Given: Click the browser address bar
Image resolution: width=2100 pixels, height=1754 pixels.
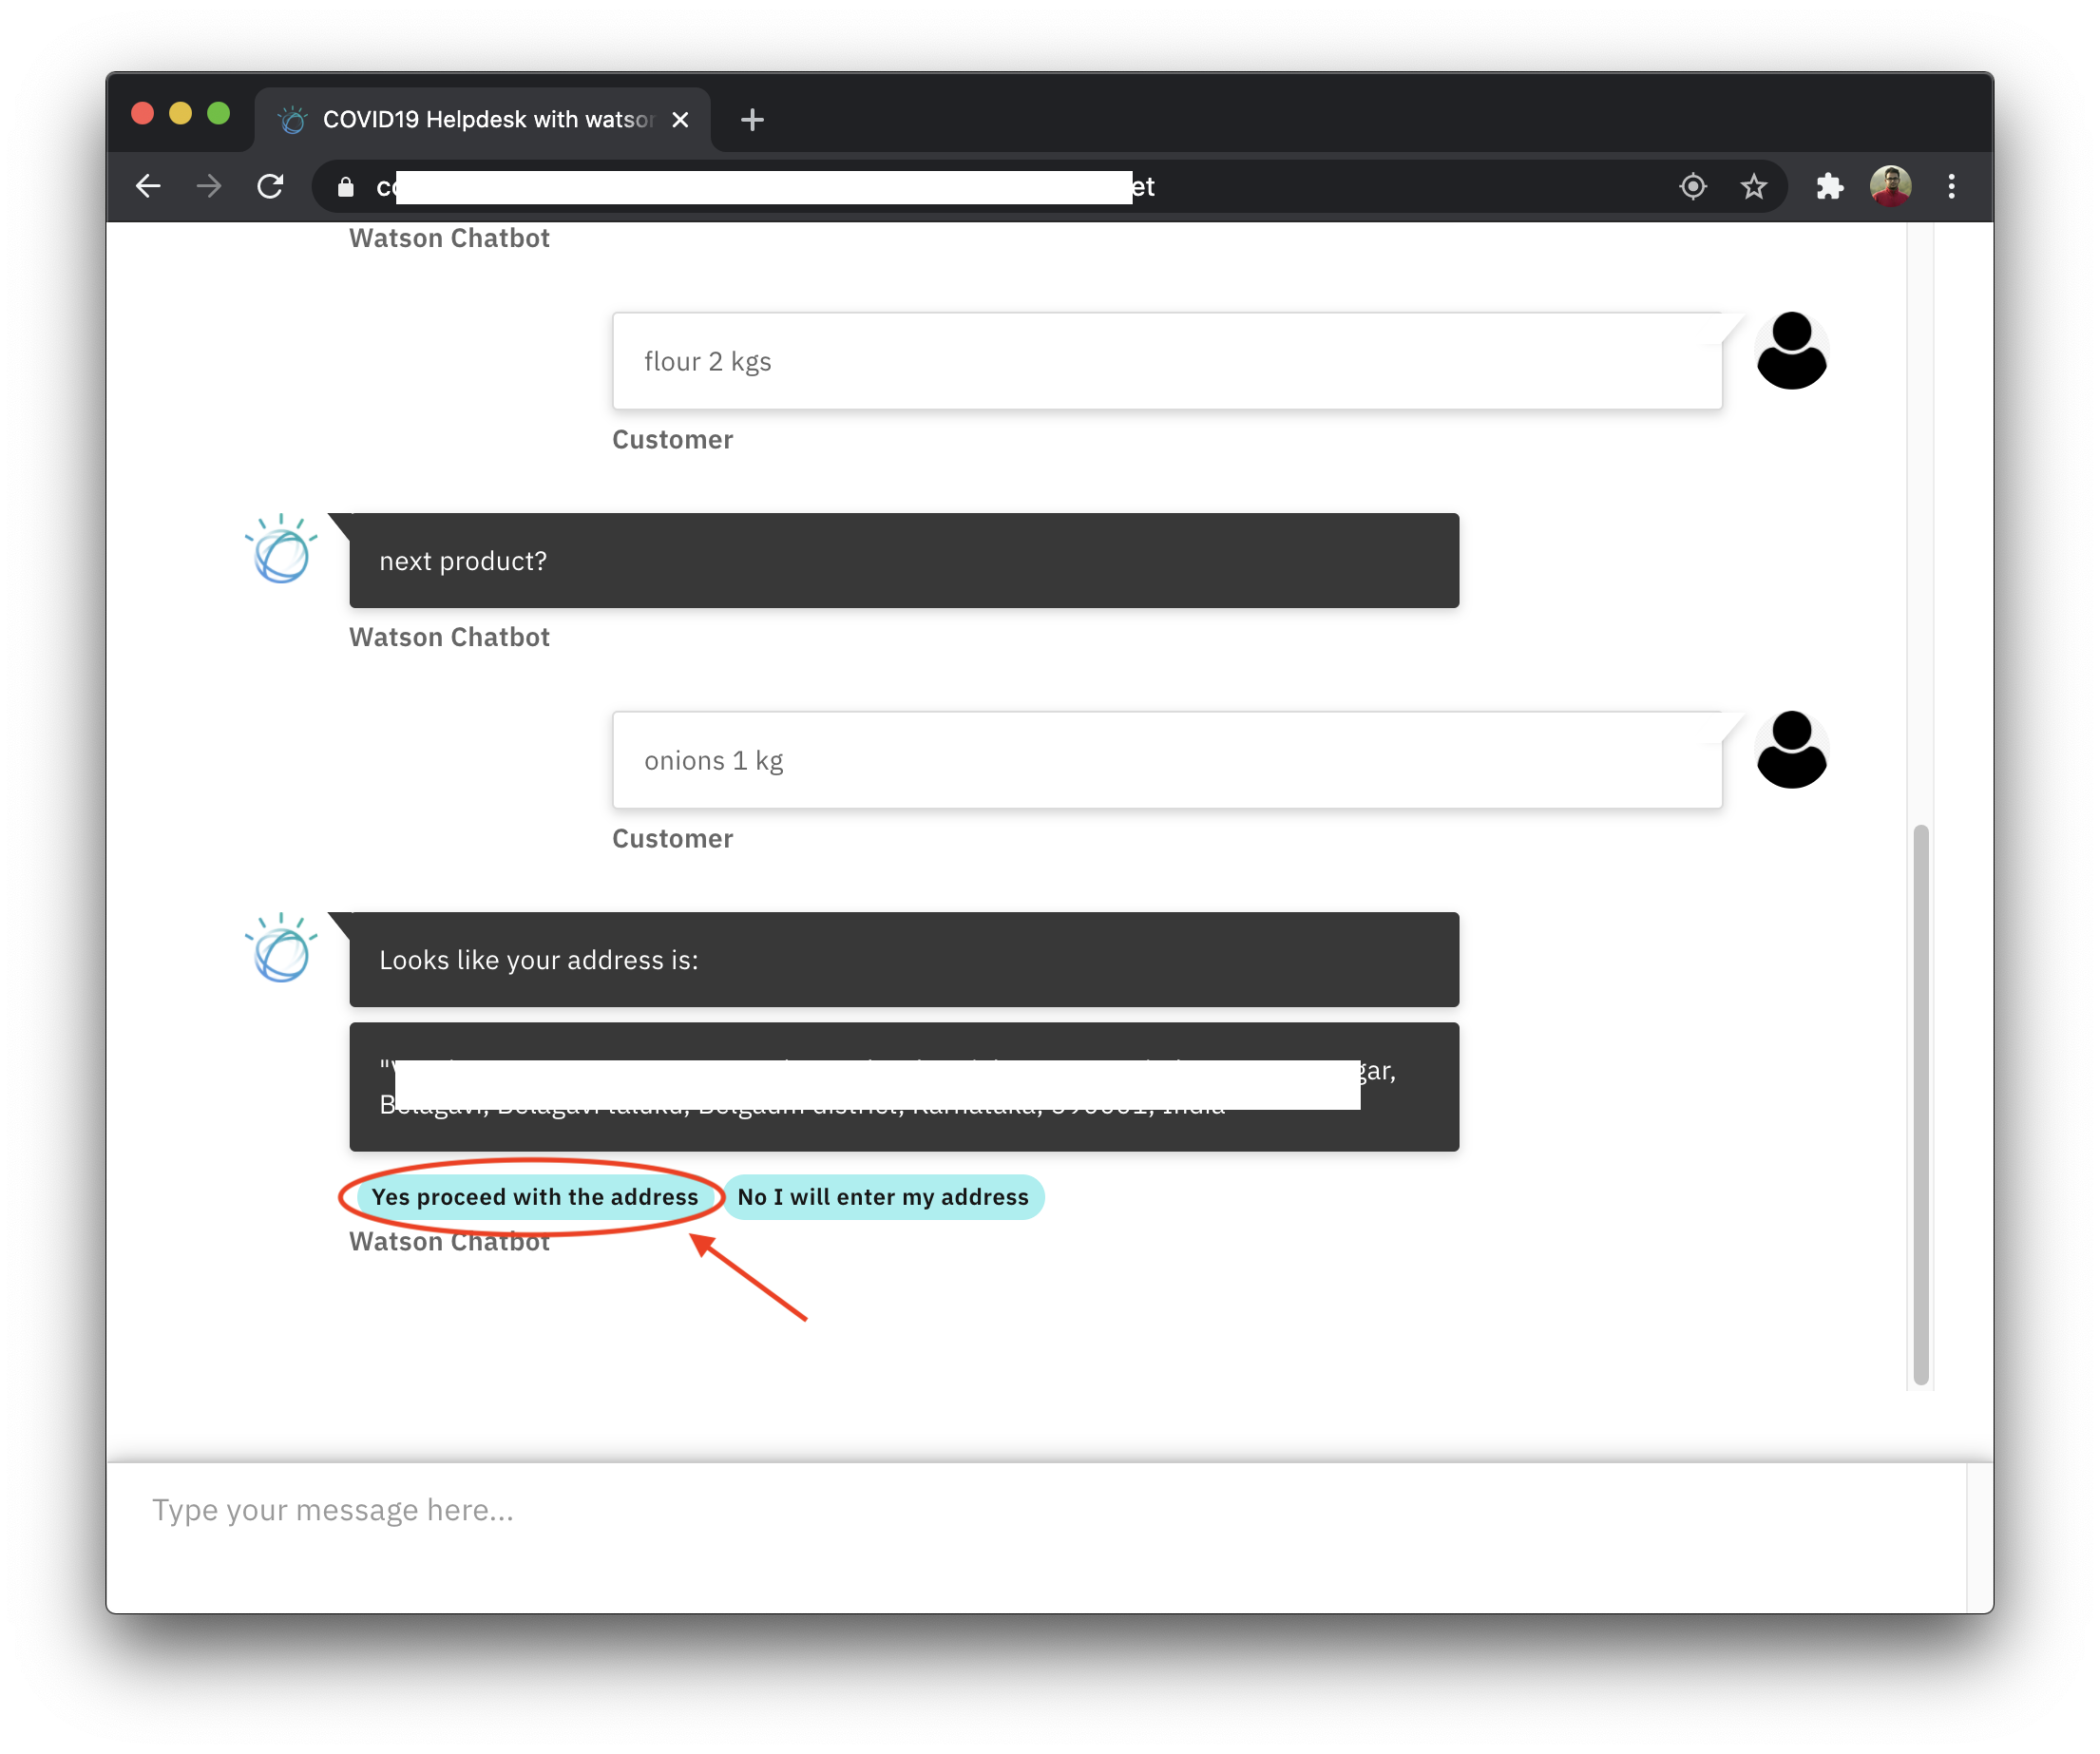Looking at the screenshot, I should 900,187.
